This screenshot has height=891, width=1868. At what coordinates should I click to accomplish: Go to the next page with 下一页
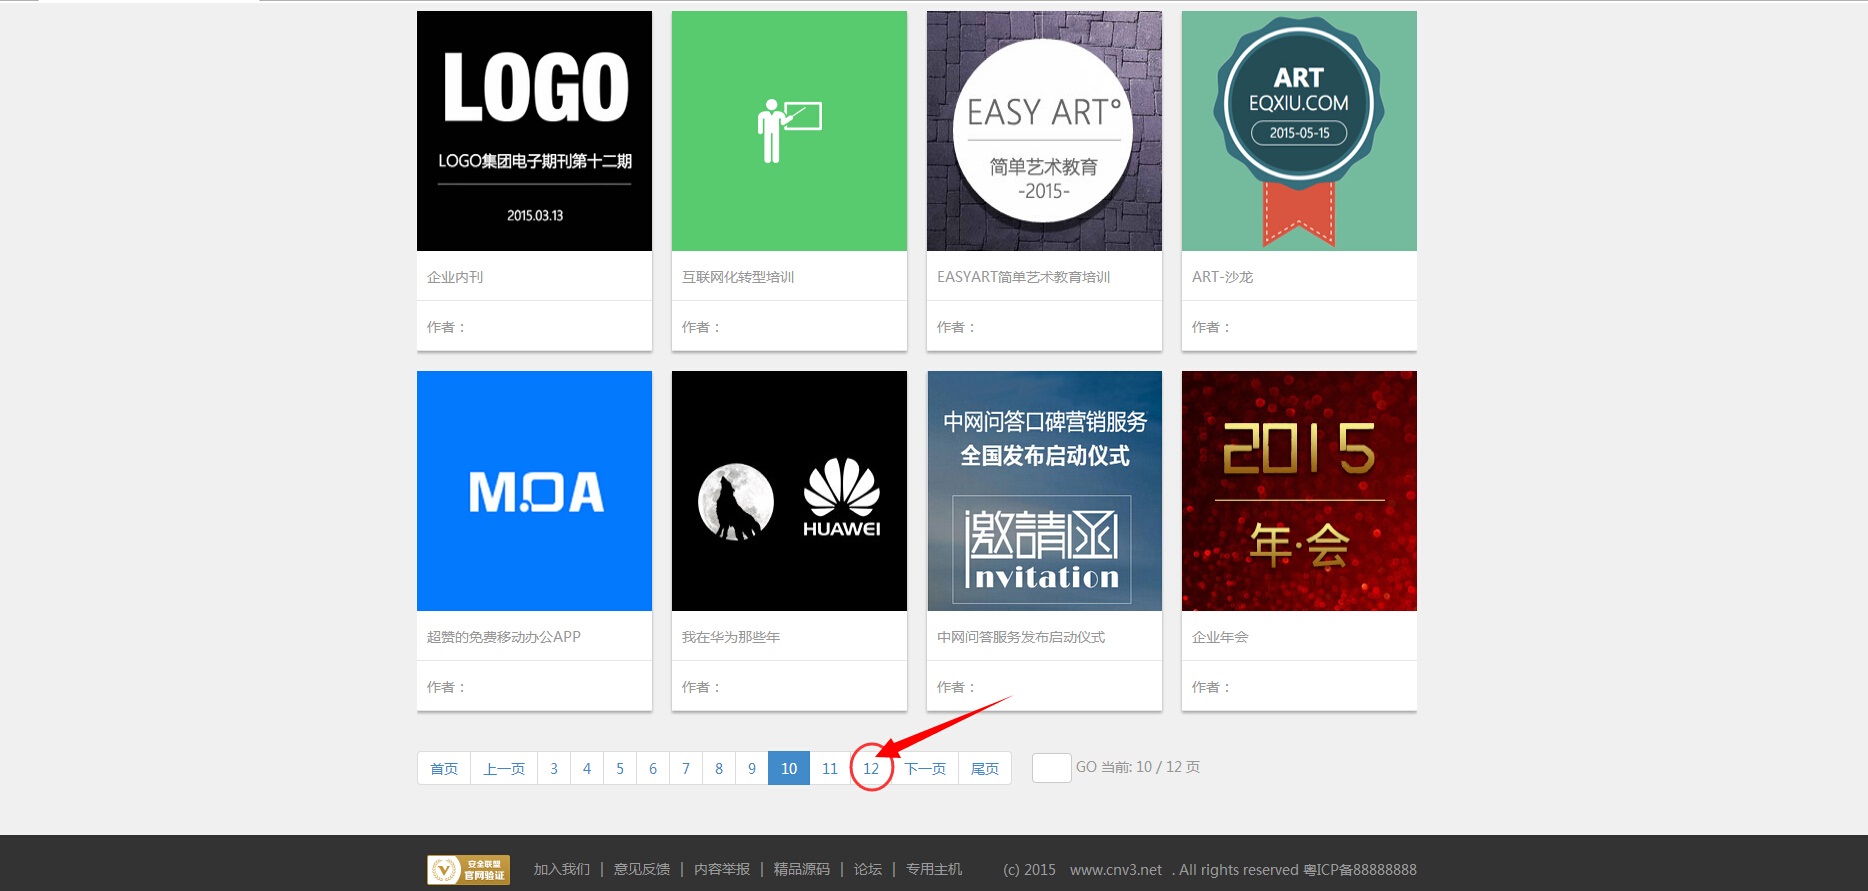(925, 768)
